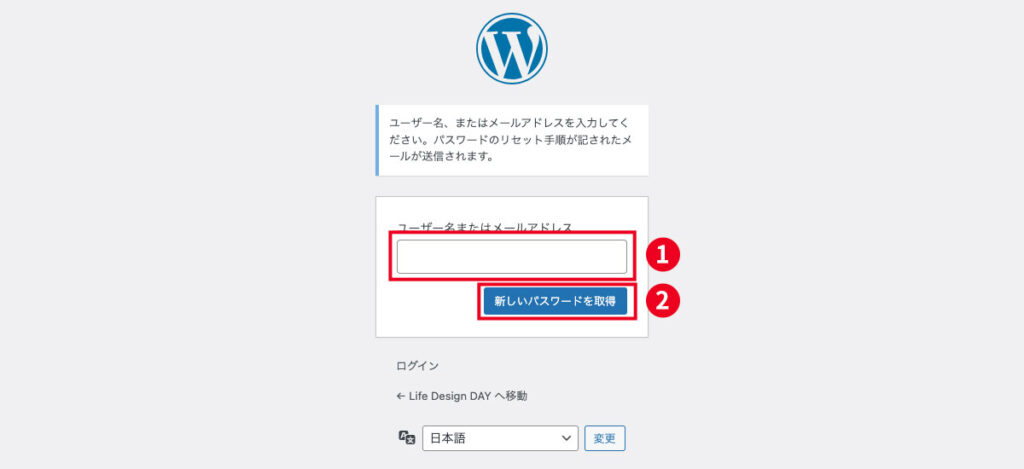Click the left arrow before Life Design DAY
1024x469 pixels.
(401, 396)
